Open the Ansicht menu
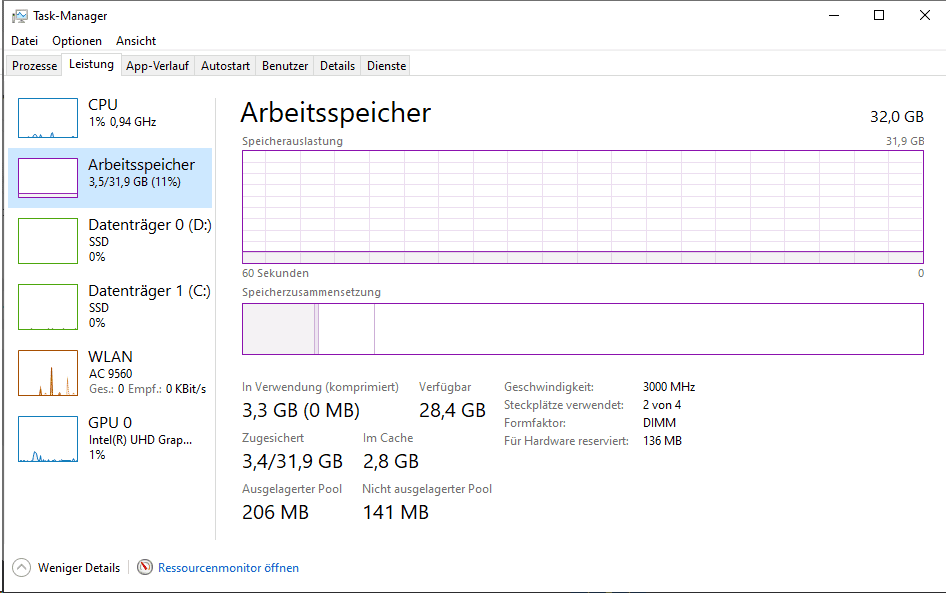 point(136,41)
